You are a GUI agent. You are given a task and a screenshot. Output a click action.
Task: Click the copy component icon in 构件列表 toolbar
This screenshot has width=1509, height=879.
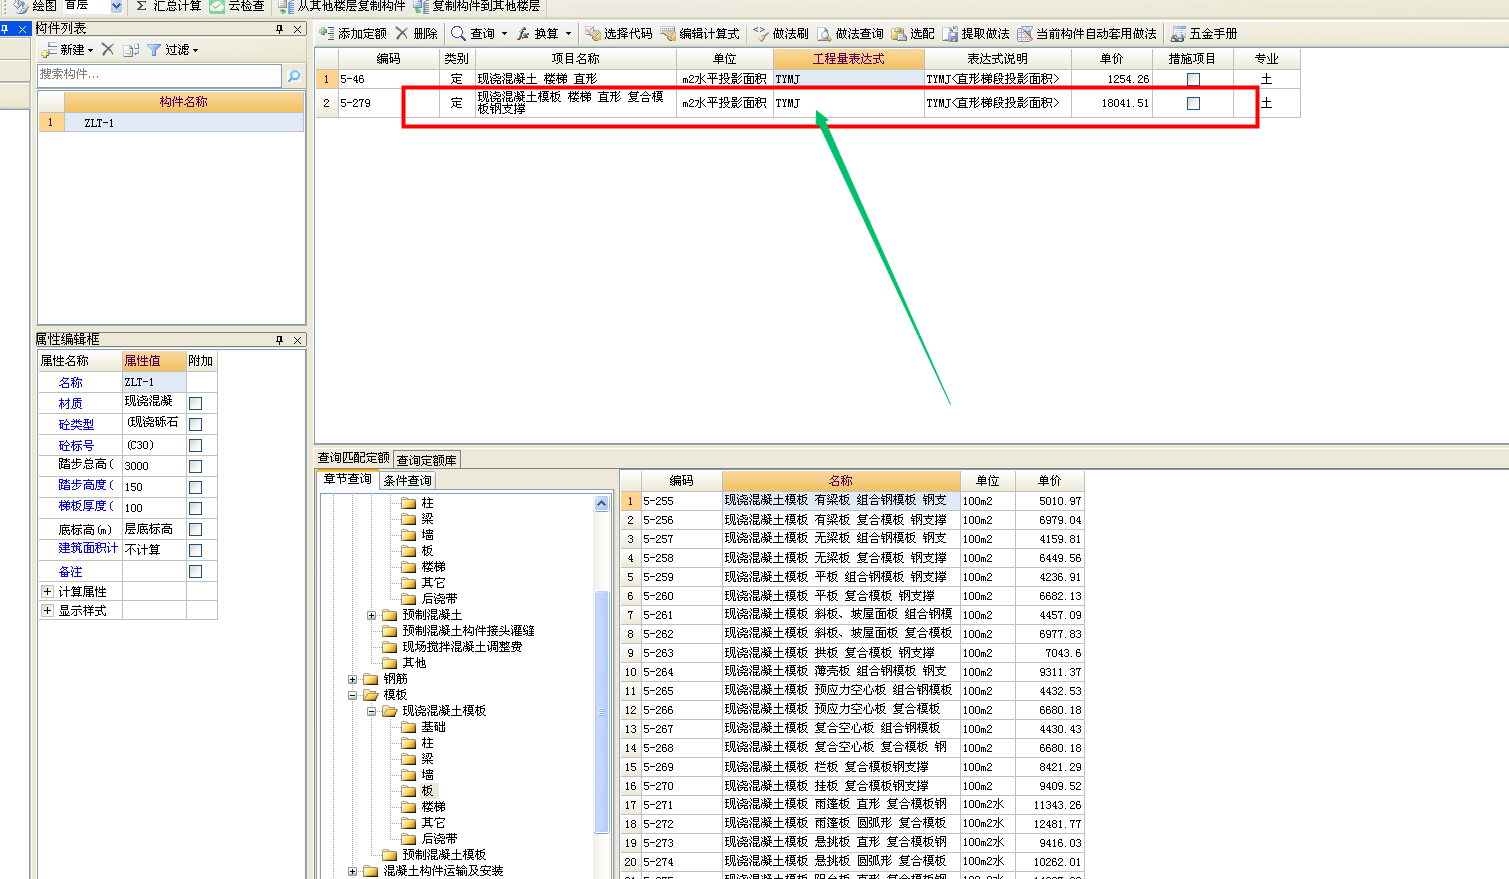pos(131,49)
